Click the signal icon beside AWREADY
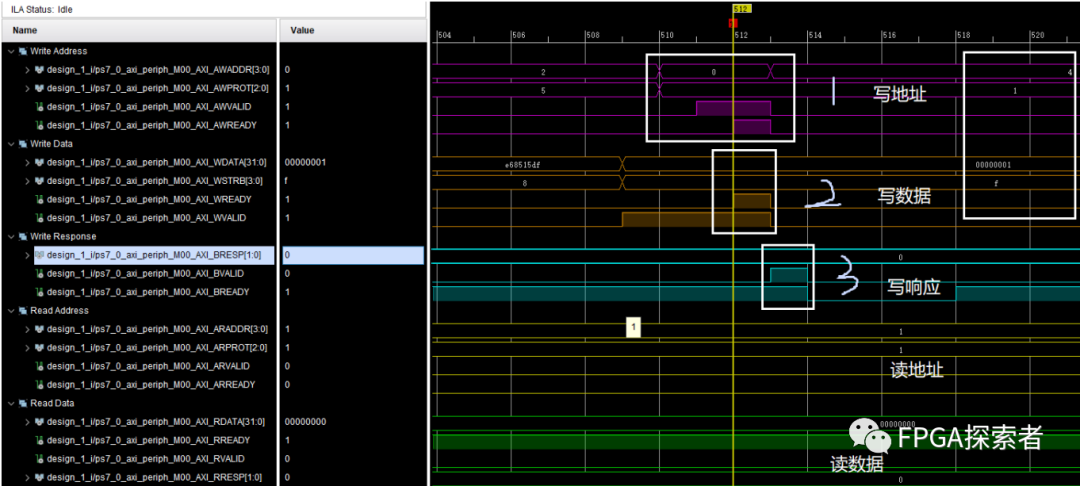The image size is (1080, 486). 39,125
